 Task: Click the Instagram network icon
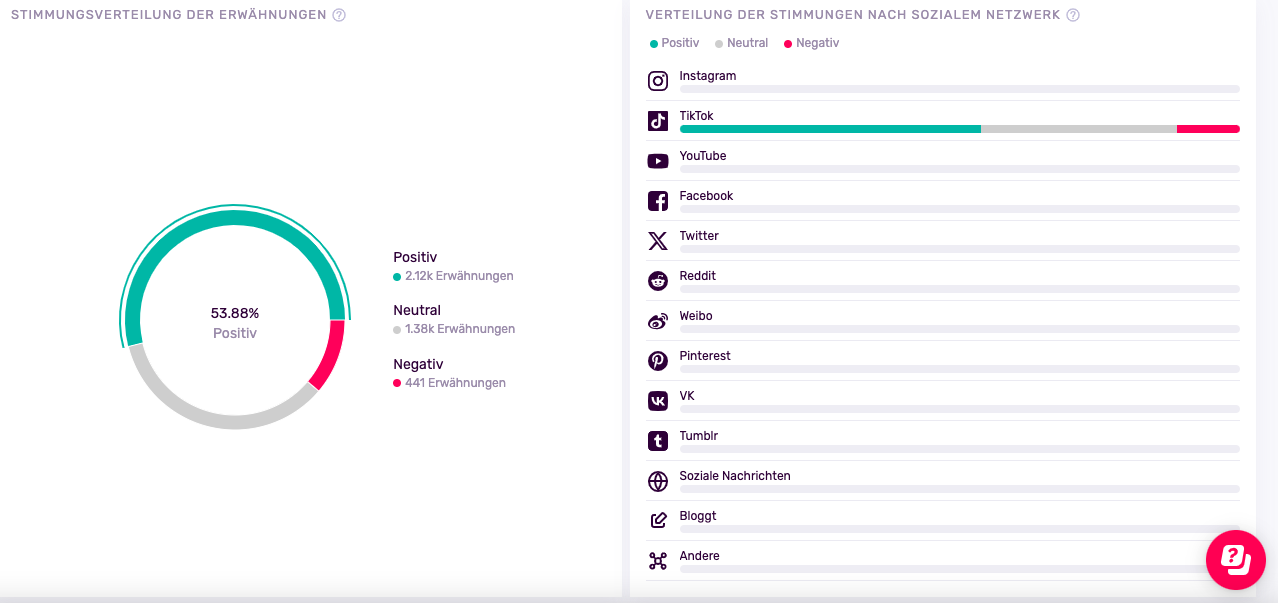[x=658, y=82]
